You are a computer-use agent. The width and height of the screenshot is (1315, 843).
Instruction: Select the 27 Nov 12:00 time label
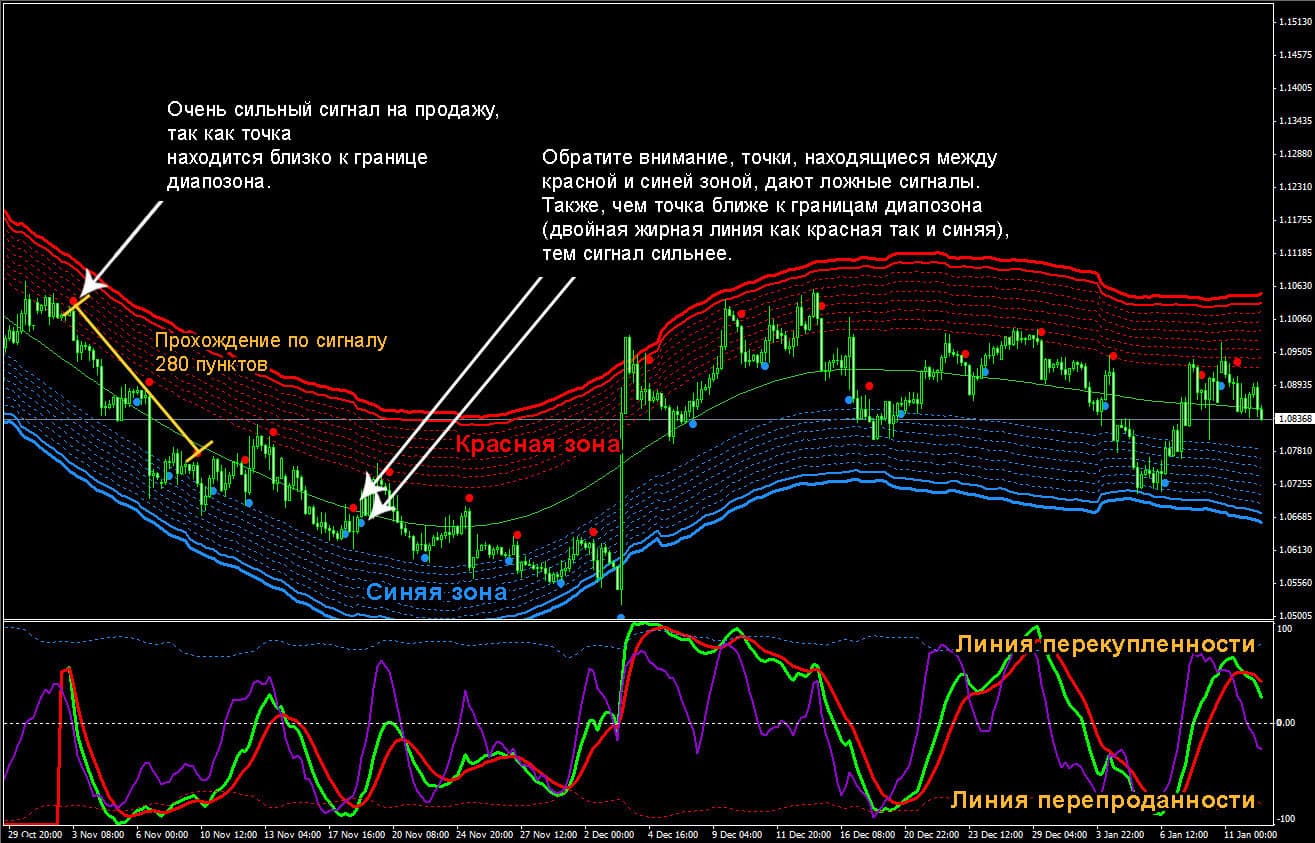pos(551,833)
